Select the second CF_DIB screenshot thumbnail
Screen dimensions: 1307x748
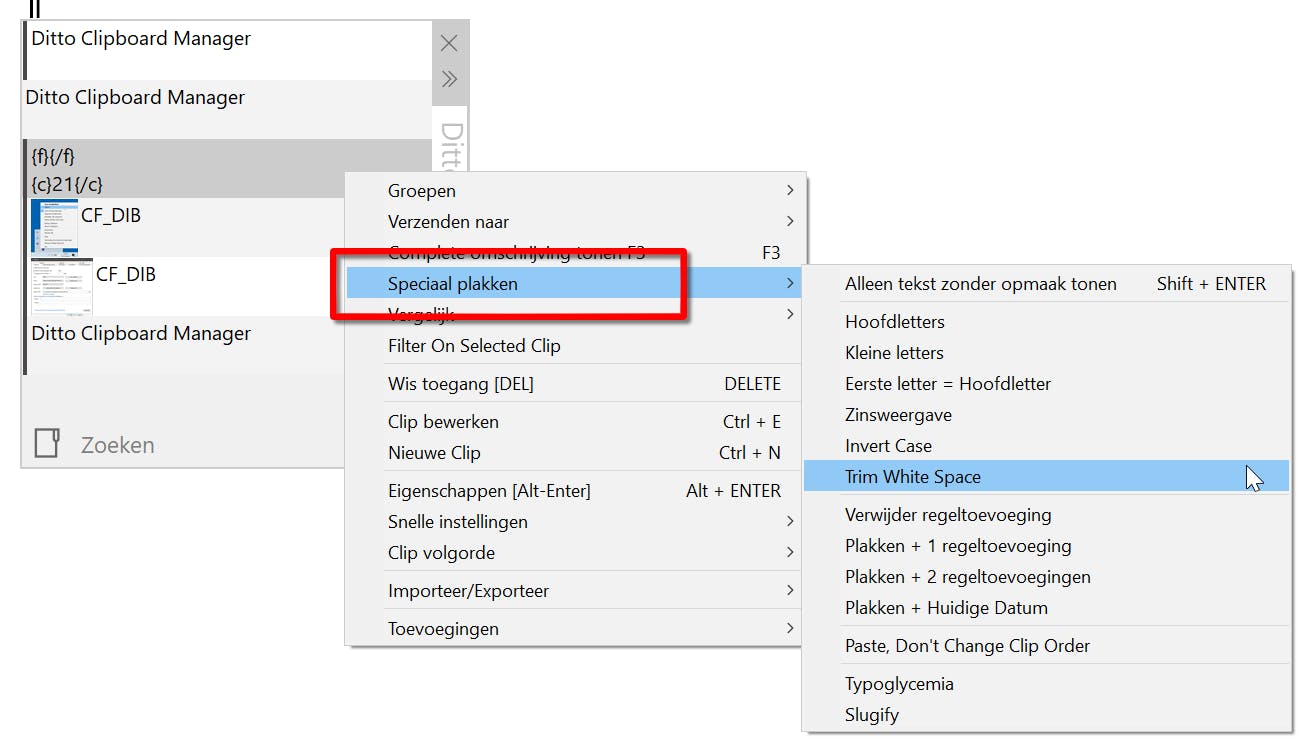62,286
